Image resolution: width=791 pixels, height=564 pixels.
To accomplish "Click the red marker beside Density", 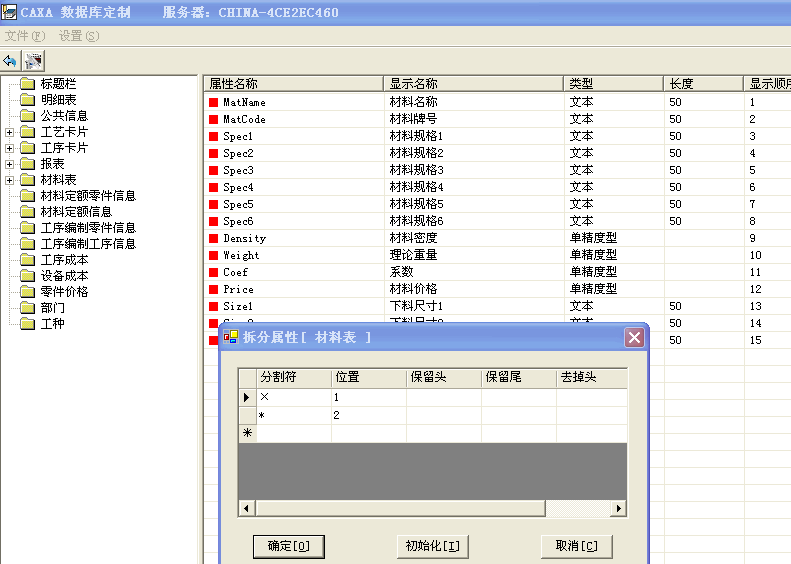I will point(213,238).
